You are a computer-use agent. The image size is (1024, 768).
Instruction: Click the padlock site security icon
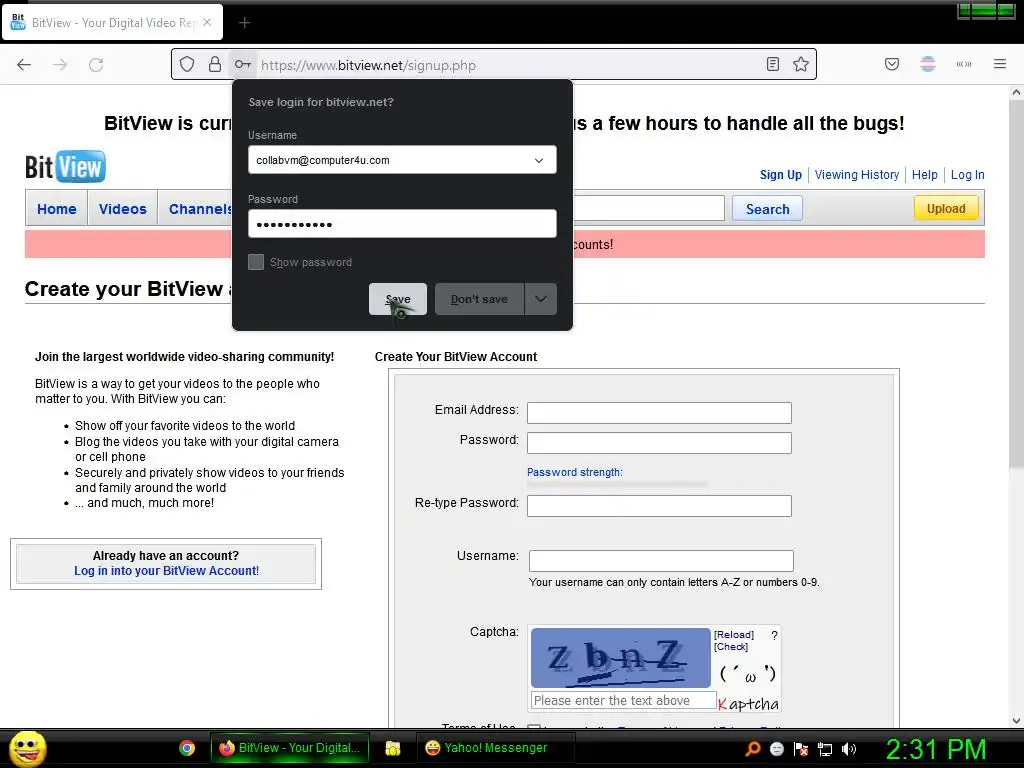click(215, 64)
